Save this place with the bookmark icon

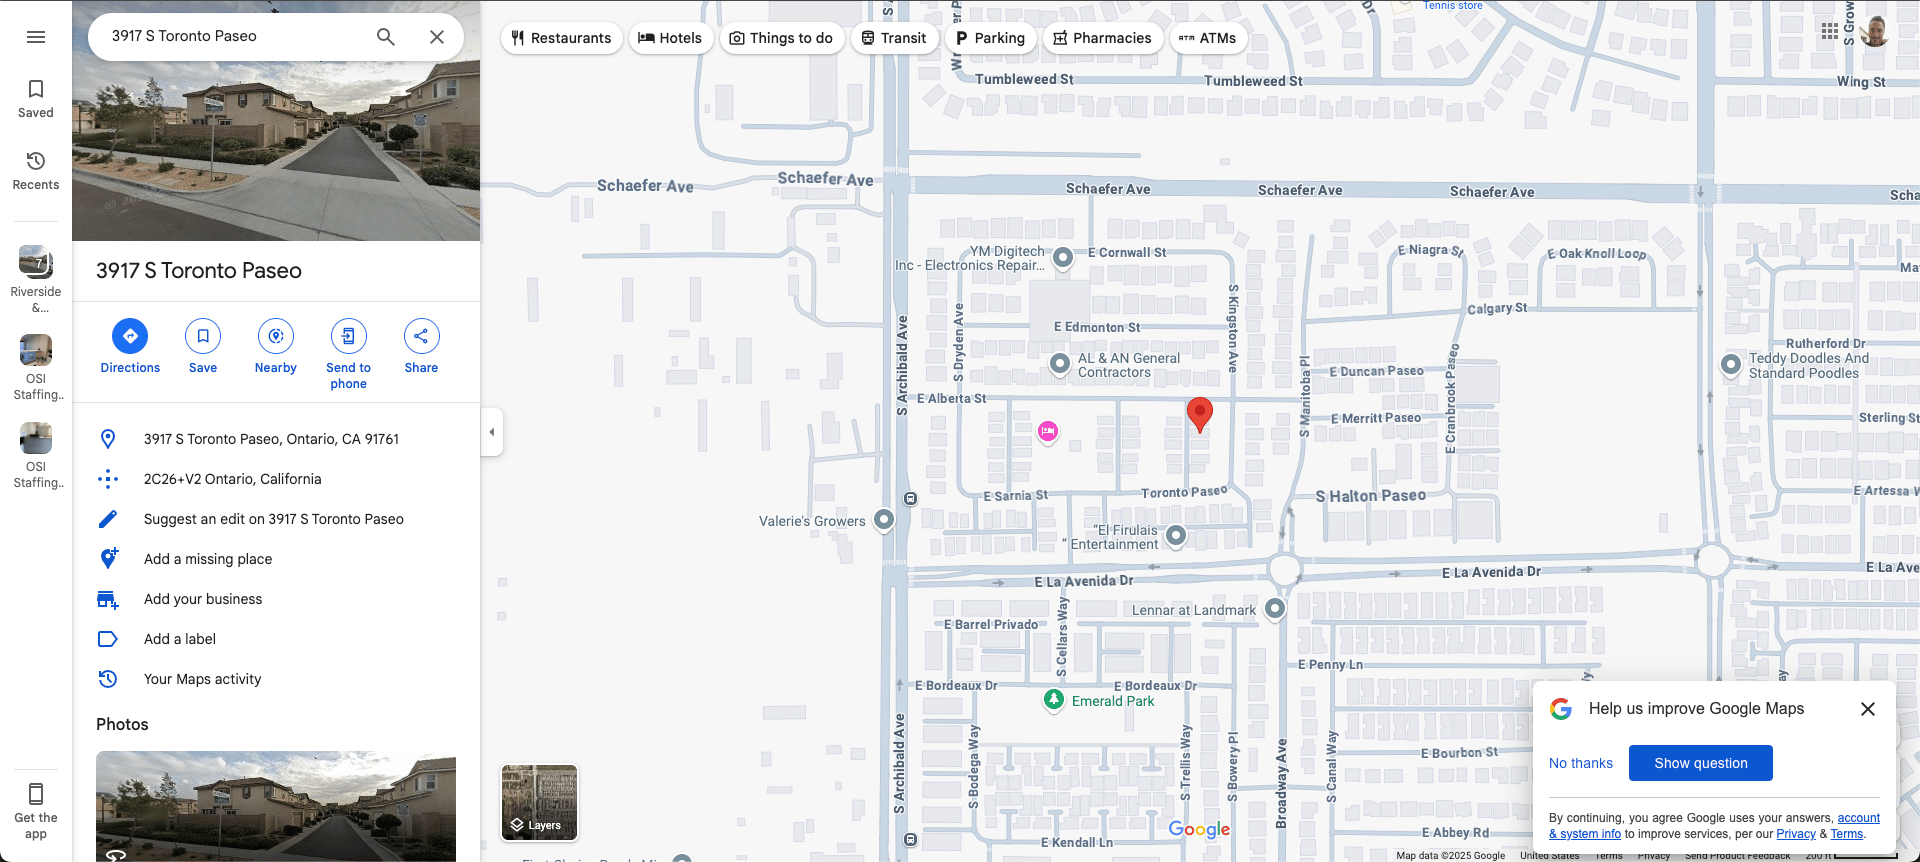203,337
